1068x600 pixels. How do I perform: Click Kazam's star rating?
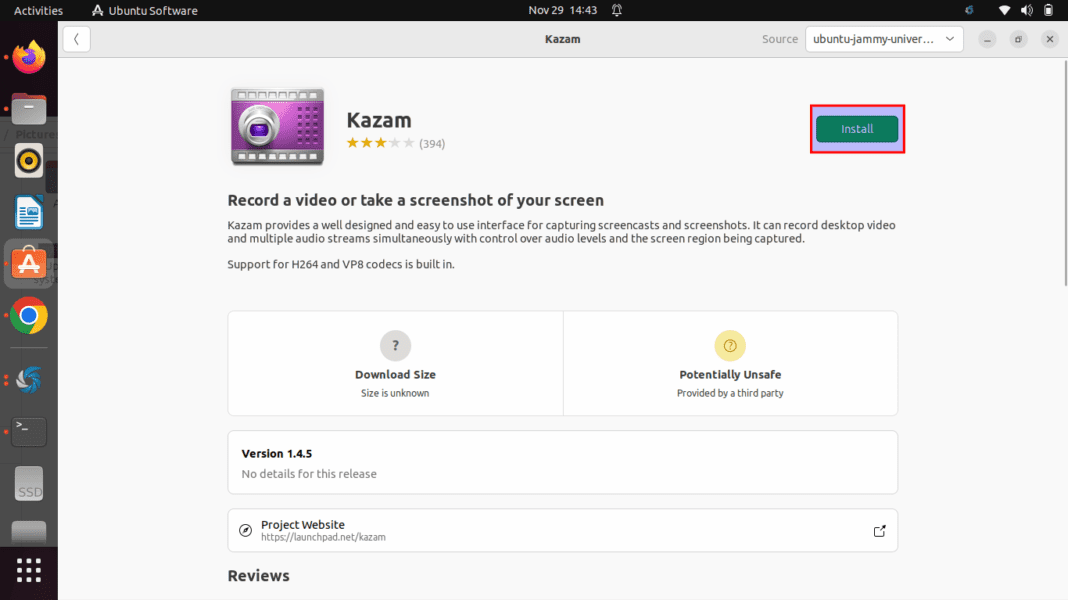[x=380, y=143]
